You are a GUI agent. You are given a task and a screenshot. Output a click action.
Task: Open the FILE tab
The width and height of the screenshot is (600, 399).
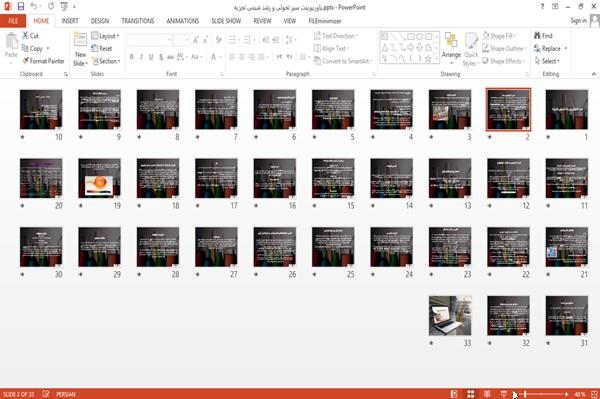pyautogui.click(x=13, y=21)
